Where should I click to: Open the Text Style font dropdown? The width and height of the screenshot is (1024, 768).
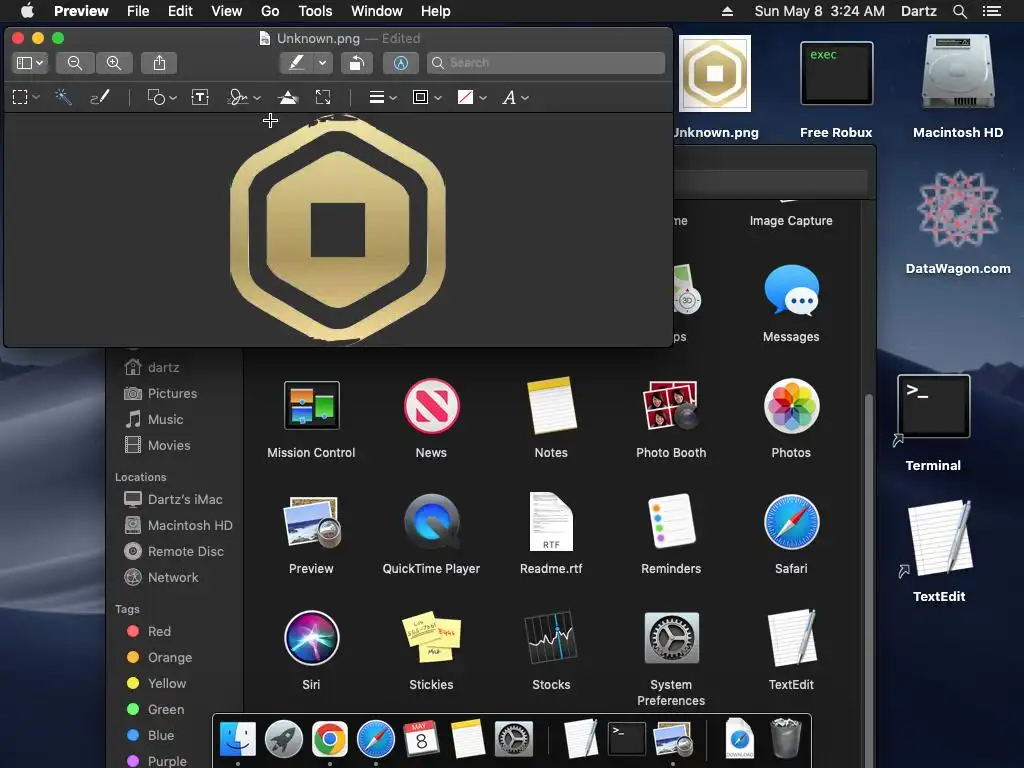[515, 97]
